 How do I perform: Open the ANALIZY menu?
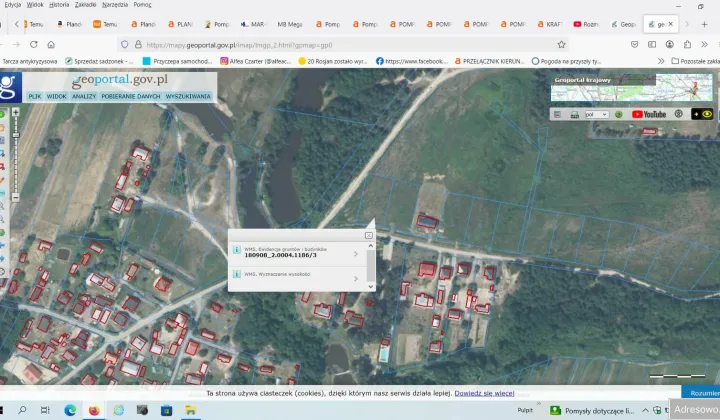pyautogui.click(x=85, y=96)
